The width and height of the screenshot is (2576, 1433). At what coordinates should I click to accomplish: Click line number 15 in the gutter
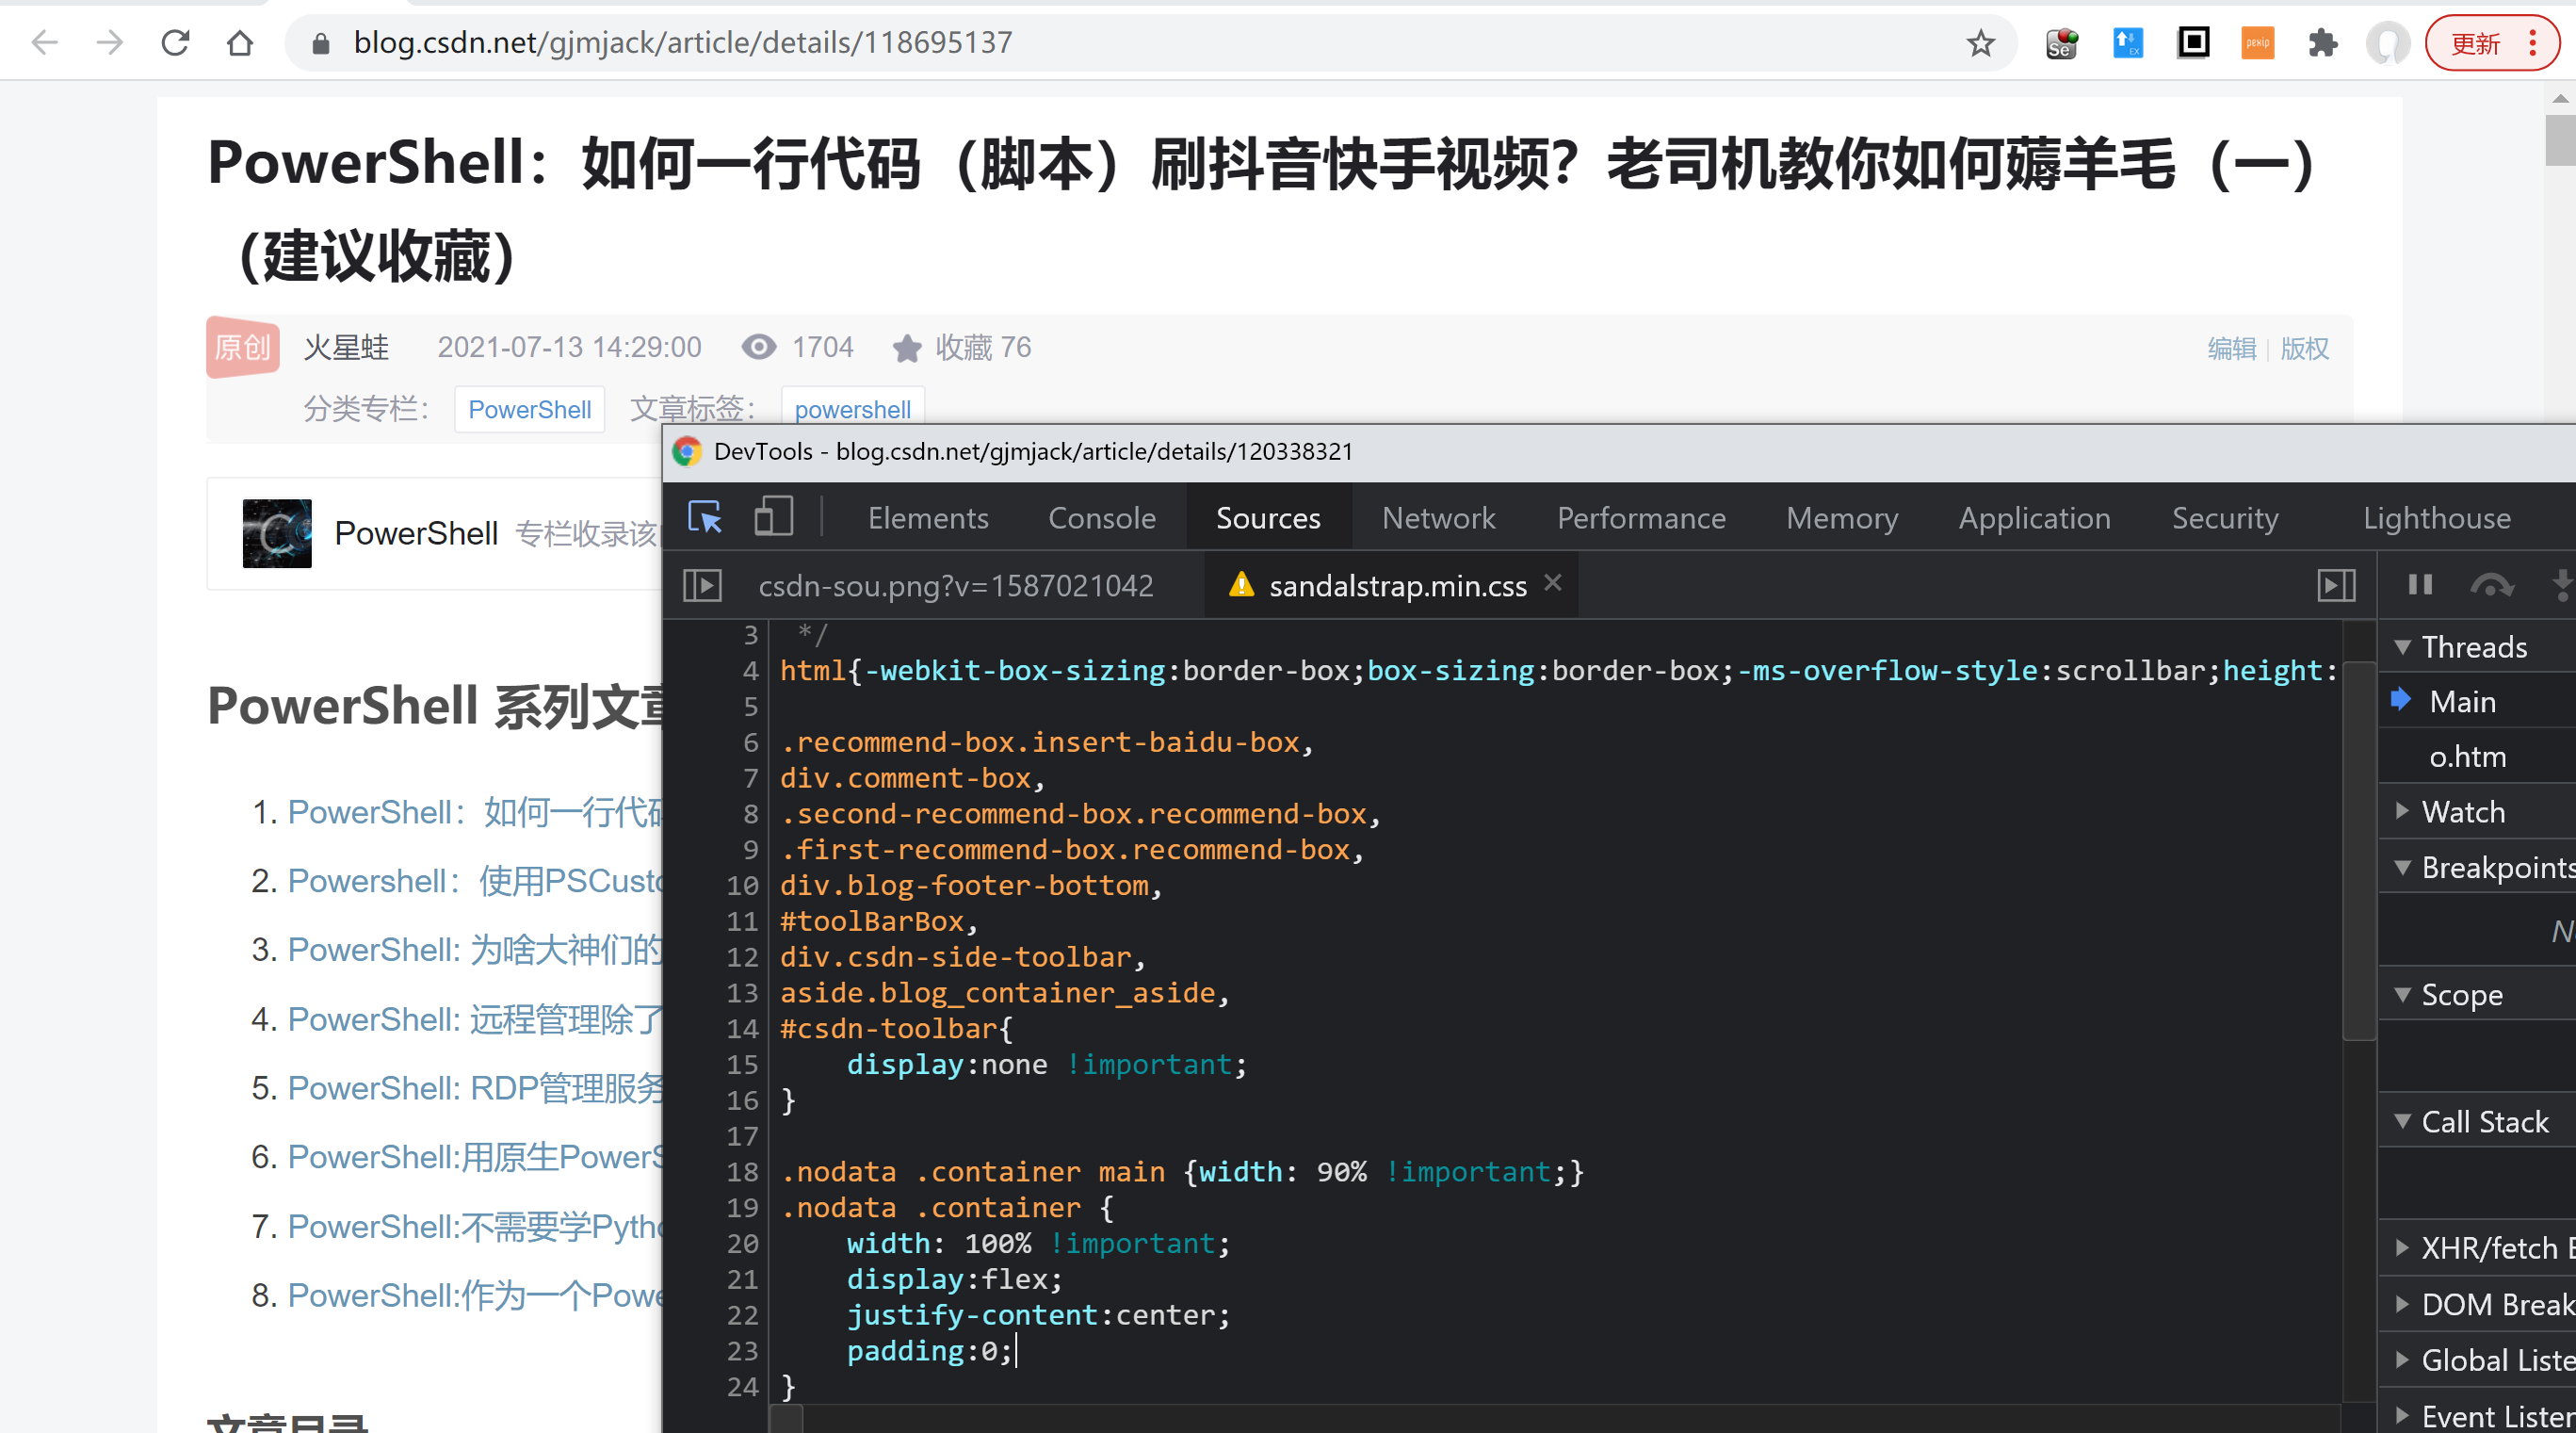pyautogui.click(x=742, y=1065)
